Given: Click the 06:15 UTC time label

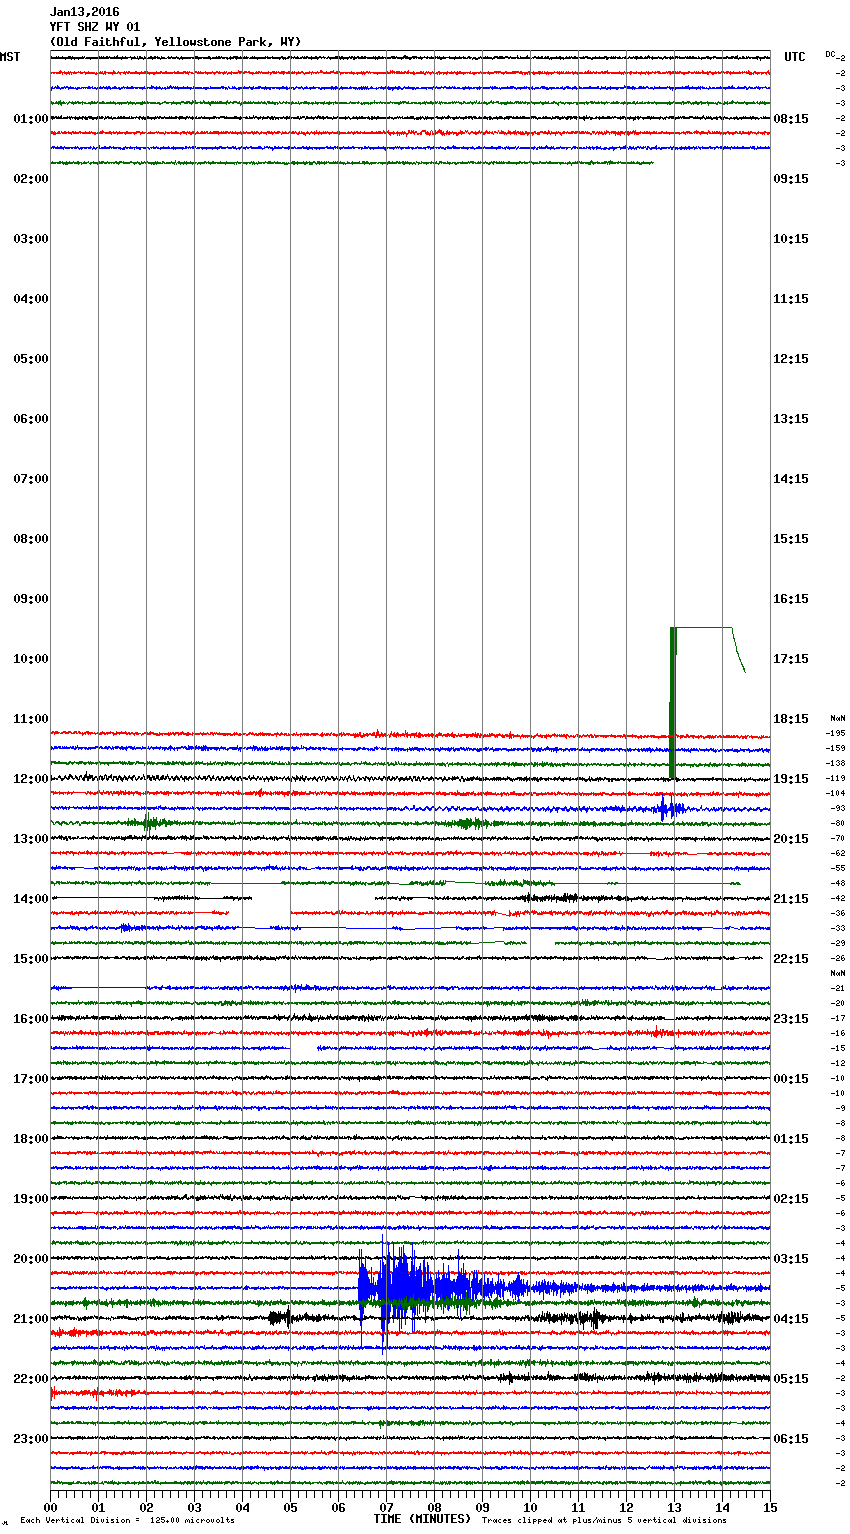Looking at the screenshot, I should (791, 1439).
